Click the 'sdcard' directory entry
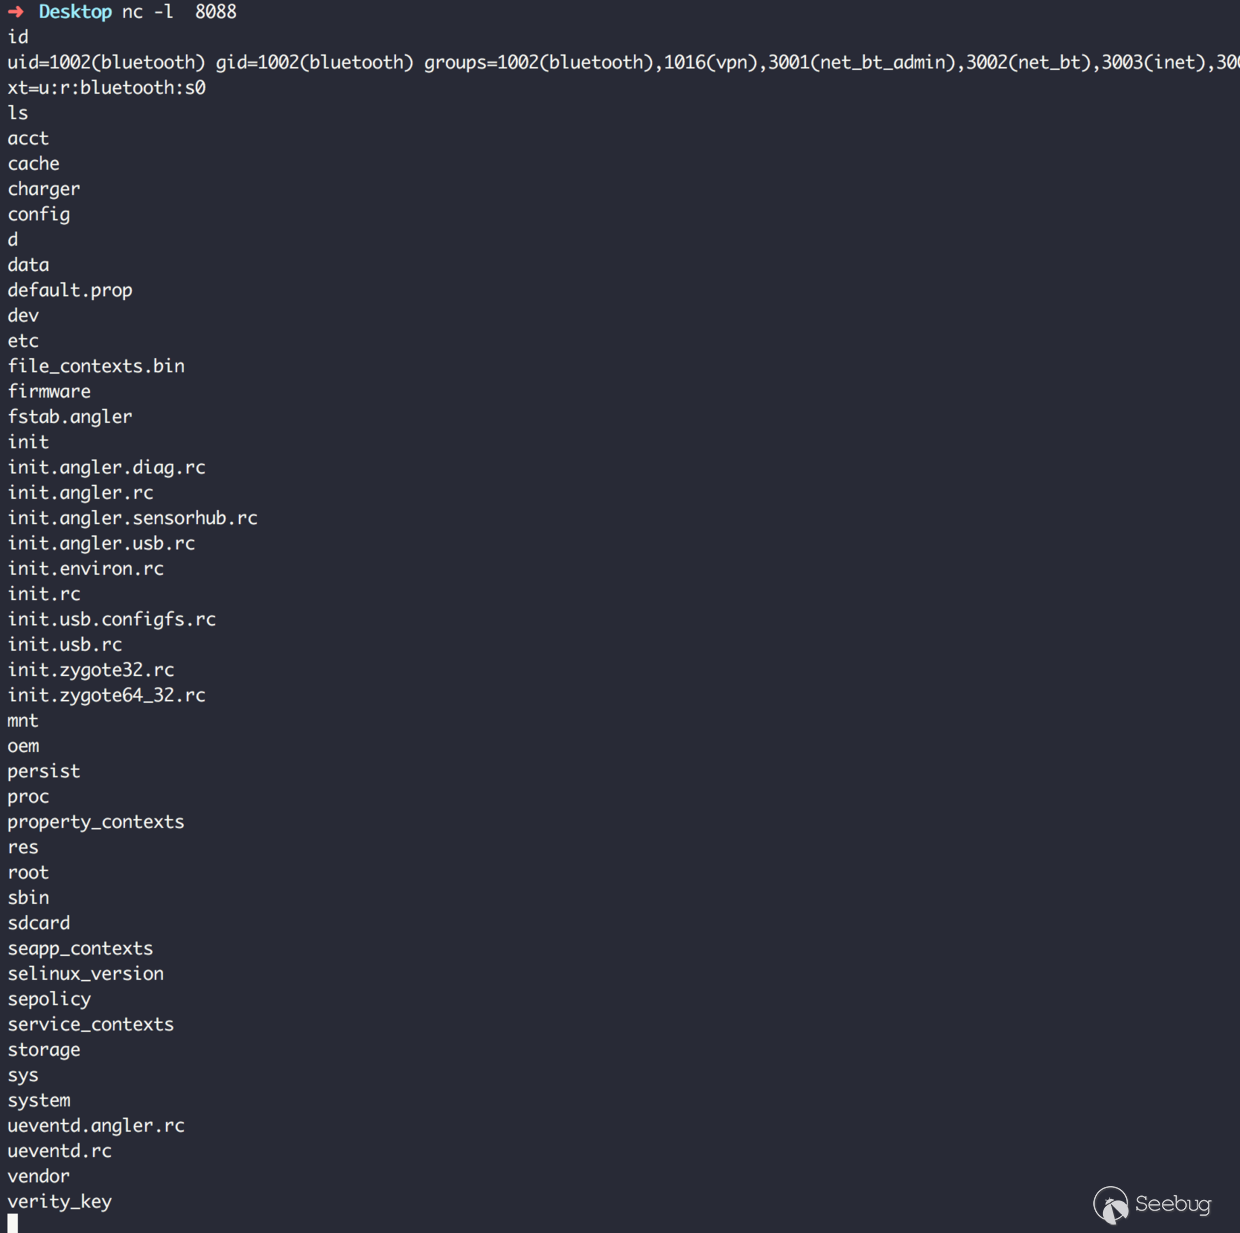1240x1233 pixels. click(x=39, y=923)
